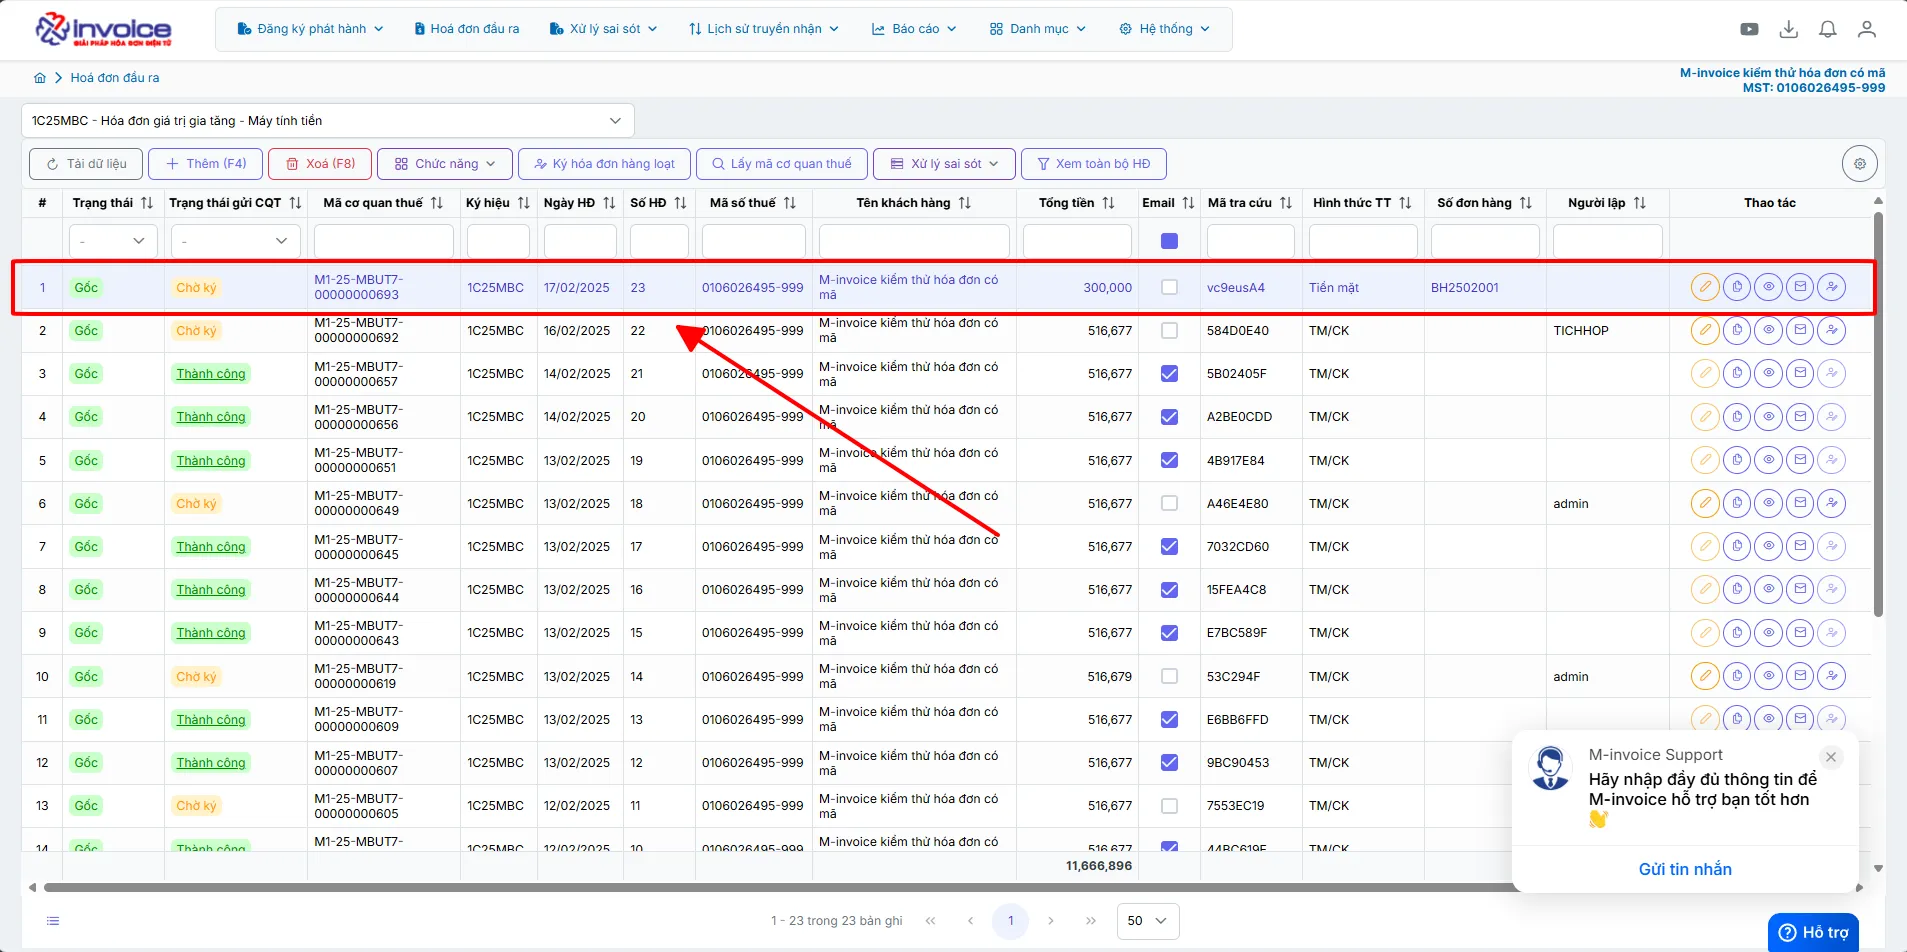Go to home via breadcrumb house icon
The height and width of the screenshot is (952, 1907).
point(40,78)
